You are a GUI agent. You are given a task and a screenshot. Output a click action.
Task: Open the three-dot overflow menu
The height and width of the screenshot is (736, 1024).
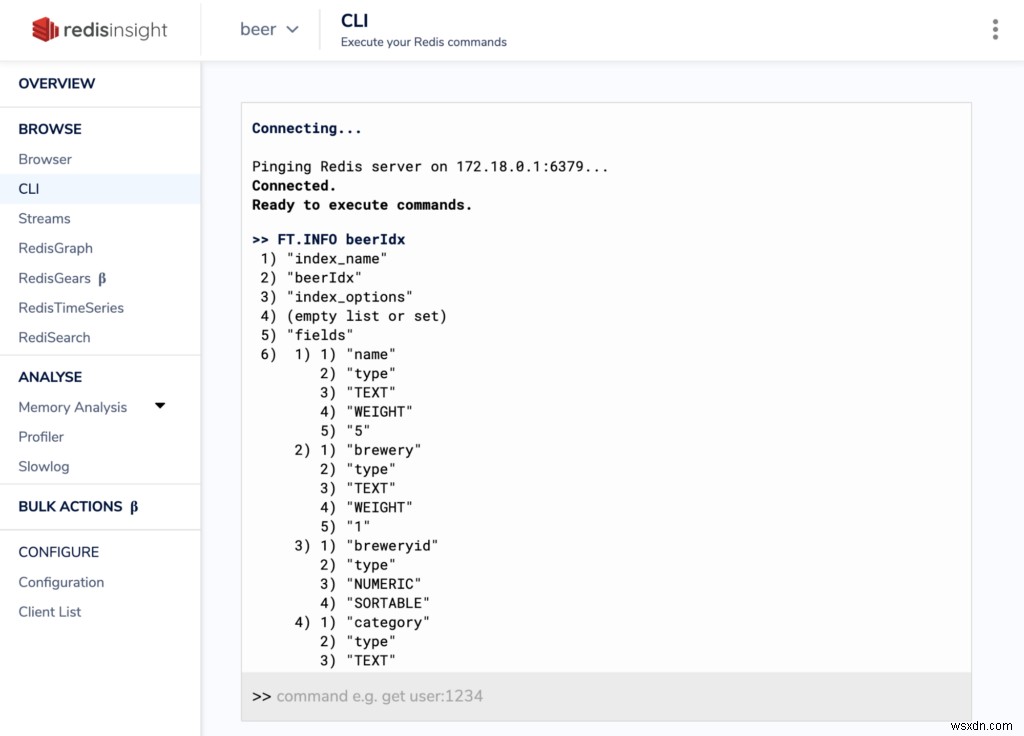click(995, 29)
